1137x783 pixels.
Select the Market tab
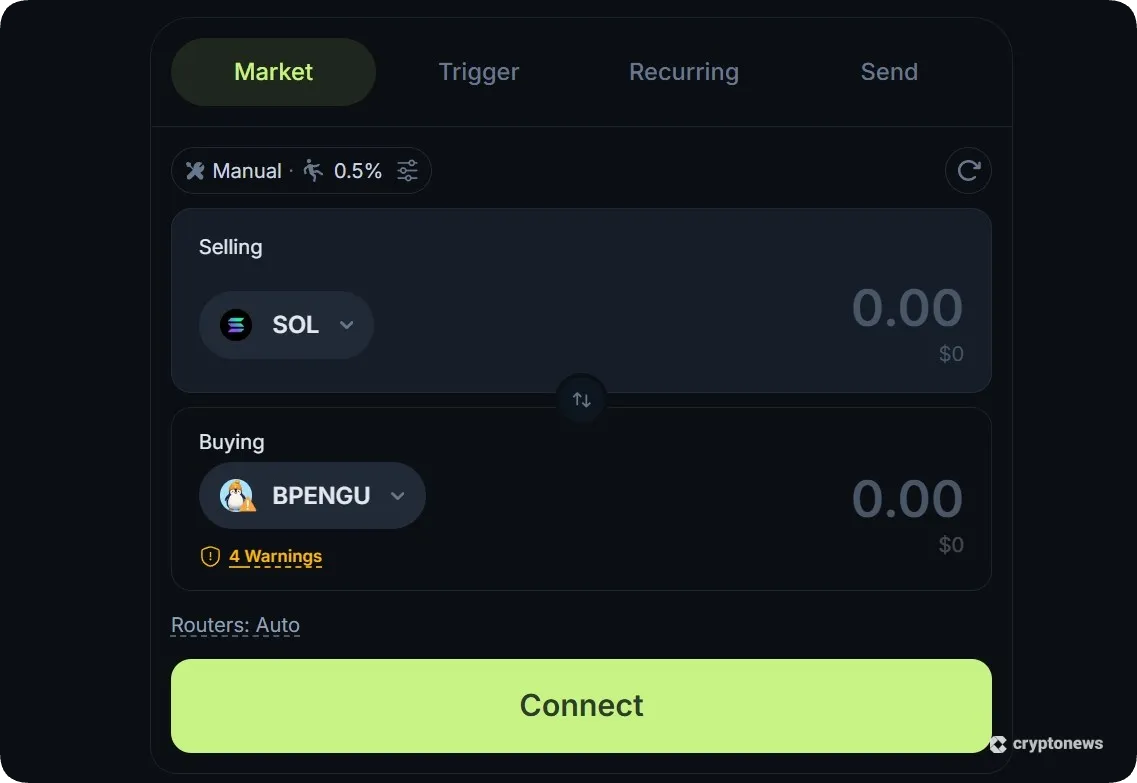(272, 71)
